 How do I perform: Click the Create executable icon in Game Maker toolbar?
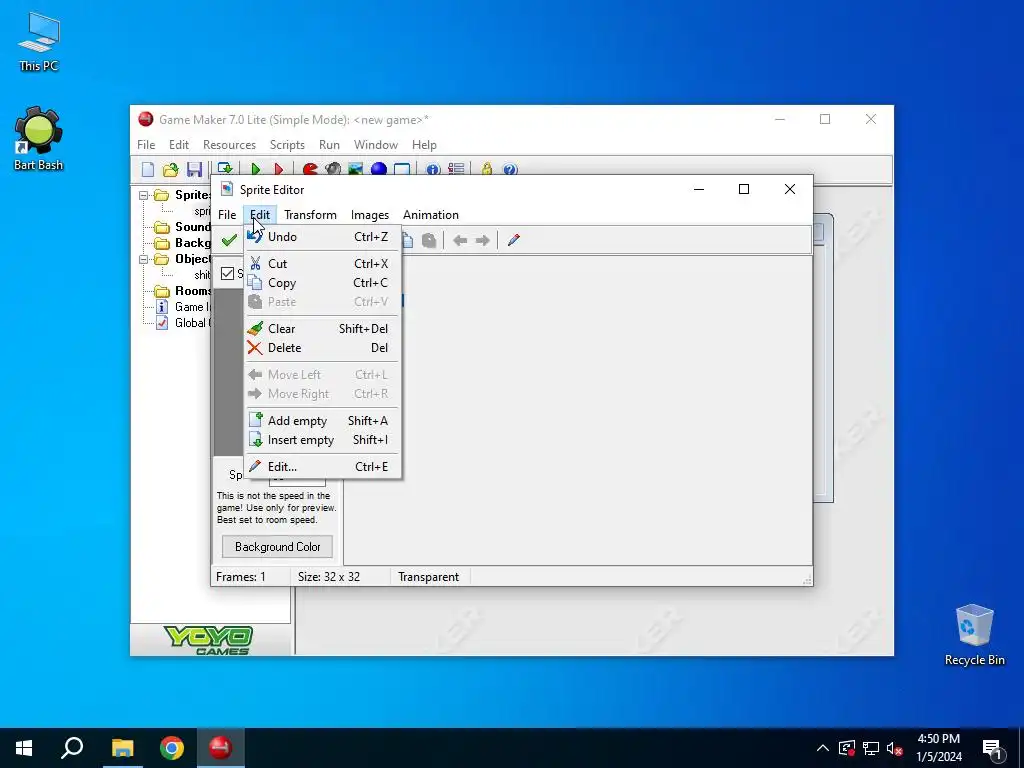click(225, 168)
